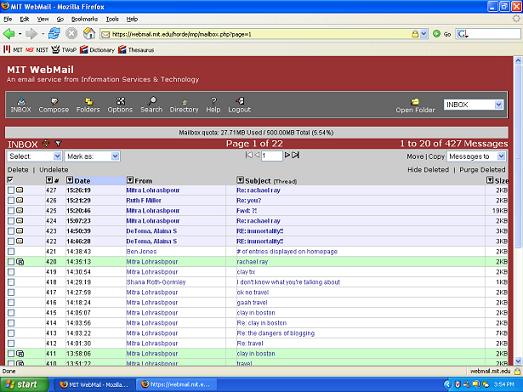Click sort arrow beside Size column
Screen dimensions: 523x392
click(490, 180)
